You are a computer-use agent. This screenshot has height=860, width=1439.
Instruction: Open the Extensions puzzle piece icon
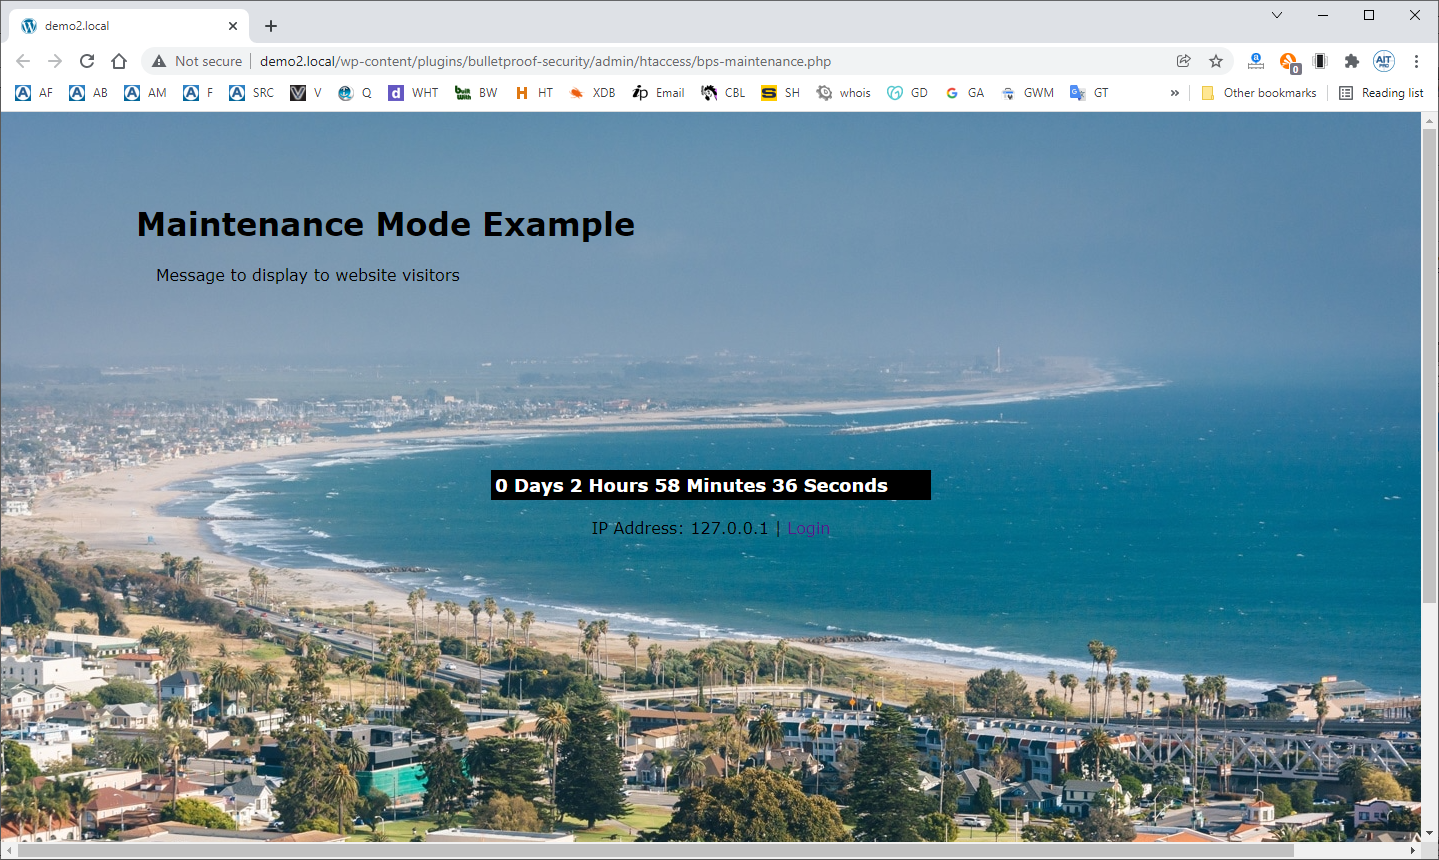[x=1352, y=61]
